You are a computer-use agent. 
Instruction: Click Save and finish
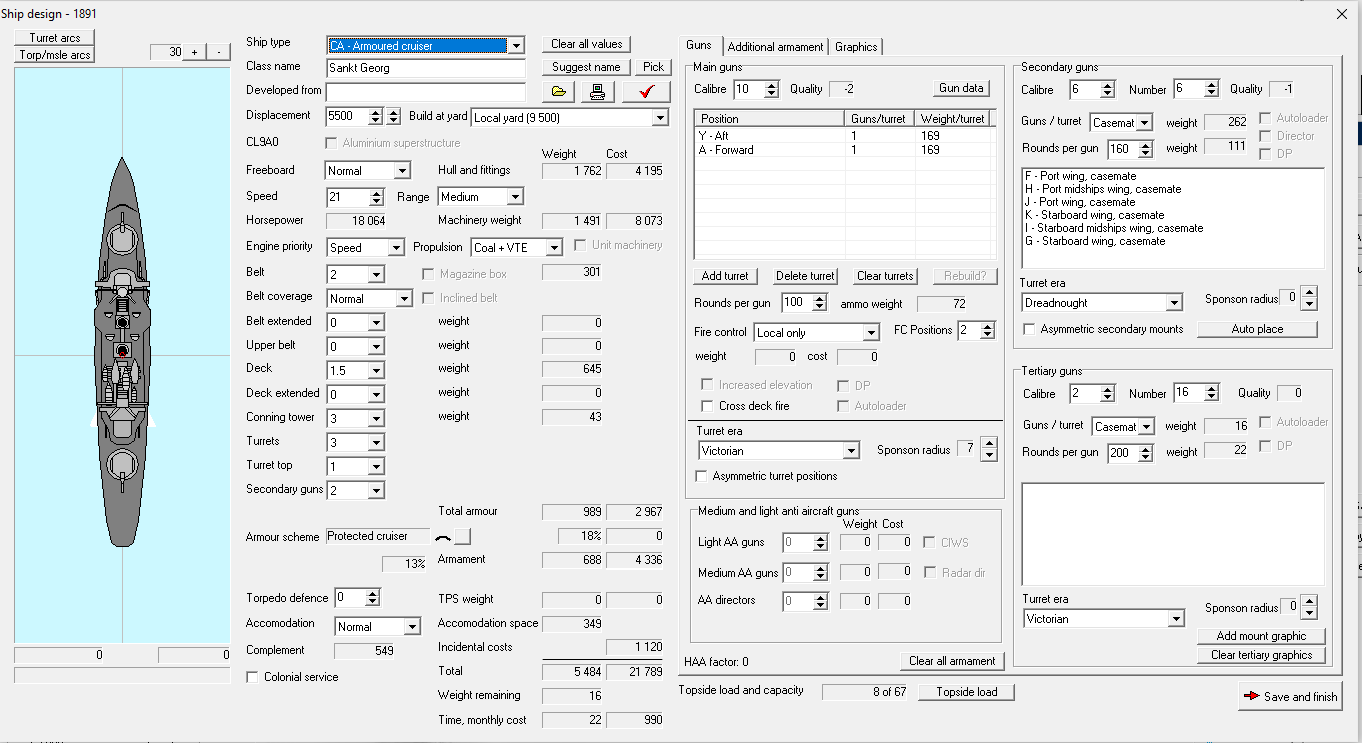pos(1290,696)
